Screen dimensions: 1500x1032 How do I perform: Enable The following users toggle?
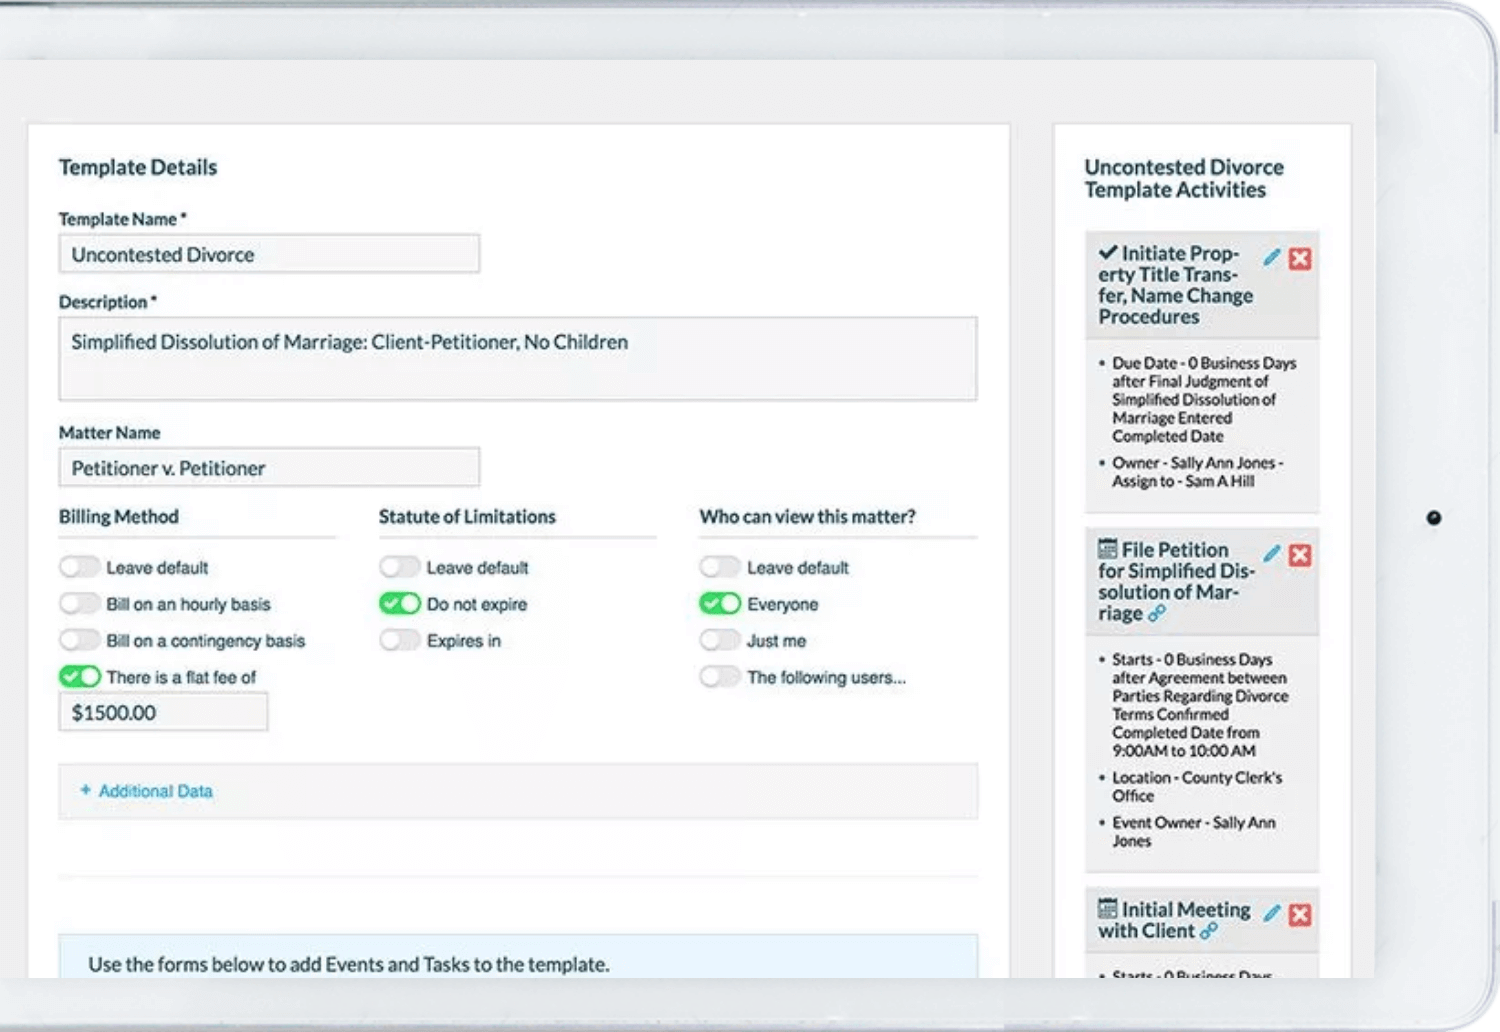pos(719,677)
